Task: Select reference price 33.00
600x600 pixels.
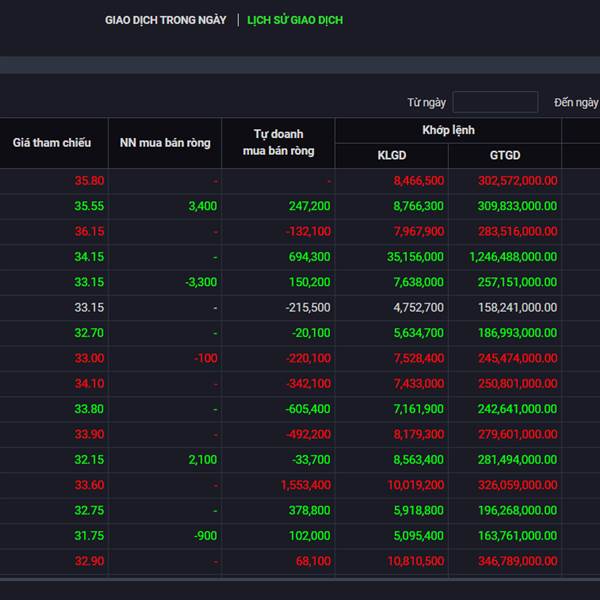Action: pos(89,358)
